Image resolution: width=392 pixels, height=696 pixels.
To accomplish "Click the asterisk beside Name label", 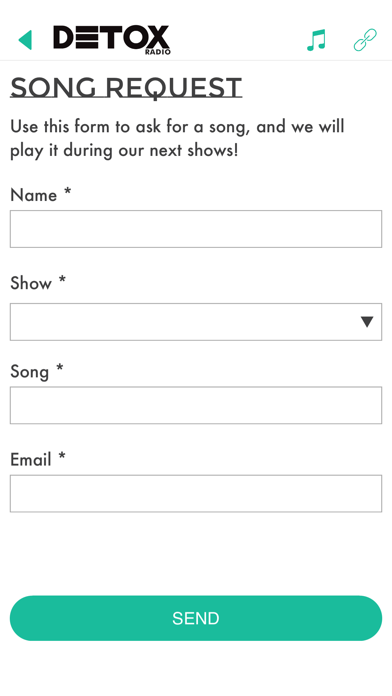I will coord(67,191).
